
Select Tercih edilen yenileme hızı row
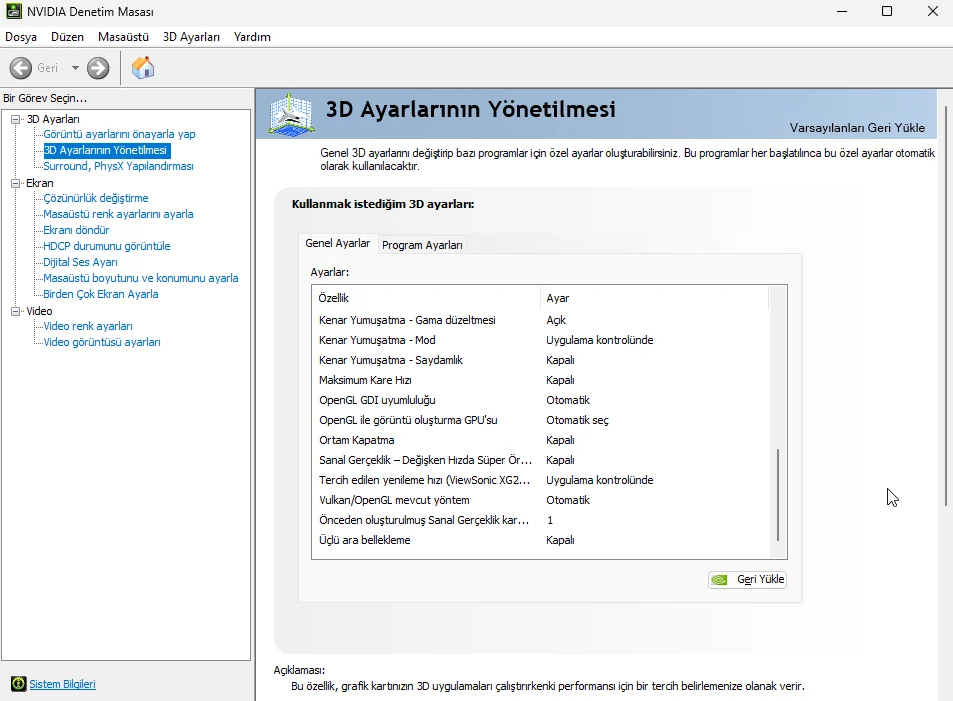pyautogui.click(x=541, y=480)
